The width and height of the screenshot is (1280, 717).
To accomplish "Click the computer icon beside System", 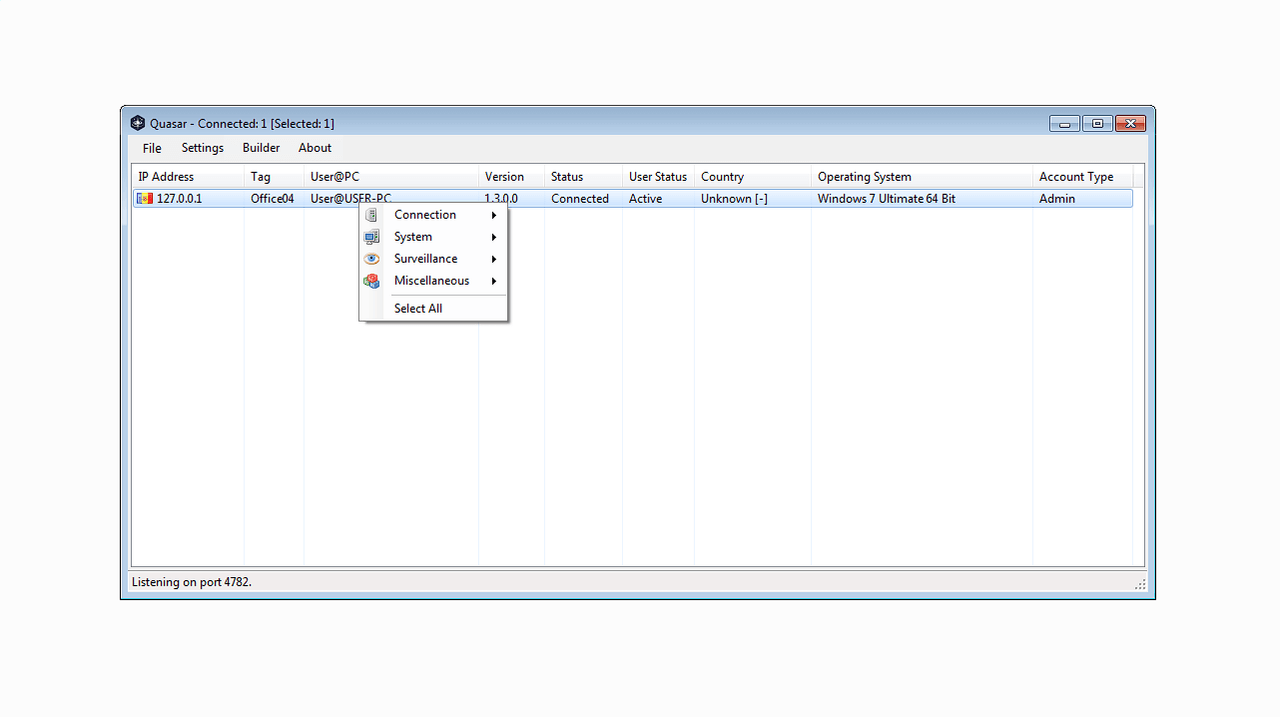I will pos(371,236).
